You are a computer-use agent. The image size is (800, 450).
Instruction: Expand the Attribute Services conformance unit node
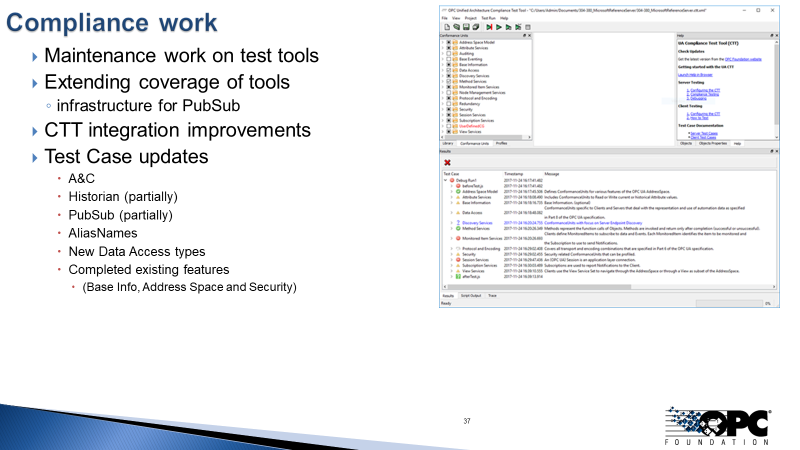coord(443,48)
